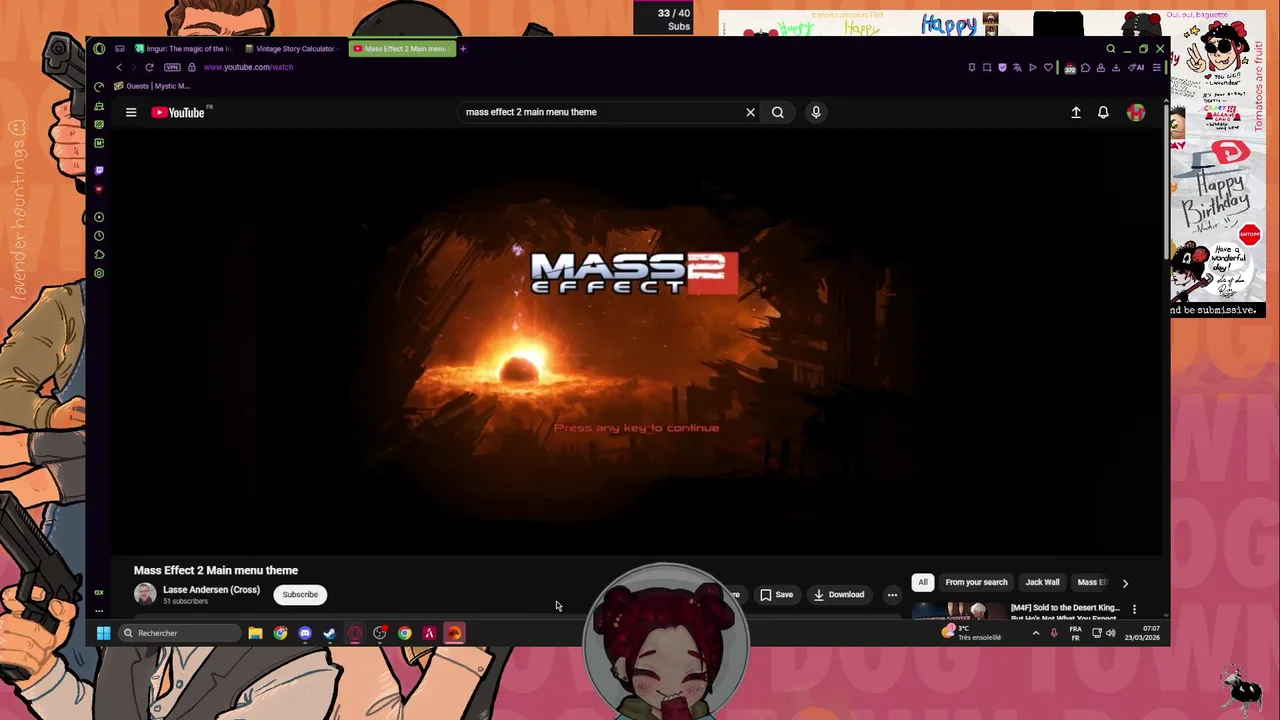Image resolution: width=1280 pixels, height=720 pixels.
Task: Open the volume icon in system tray
Action: click(1110, 633)
